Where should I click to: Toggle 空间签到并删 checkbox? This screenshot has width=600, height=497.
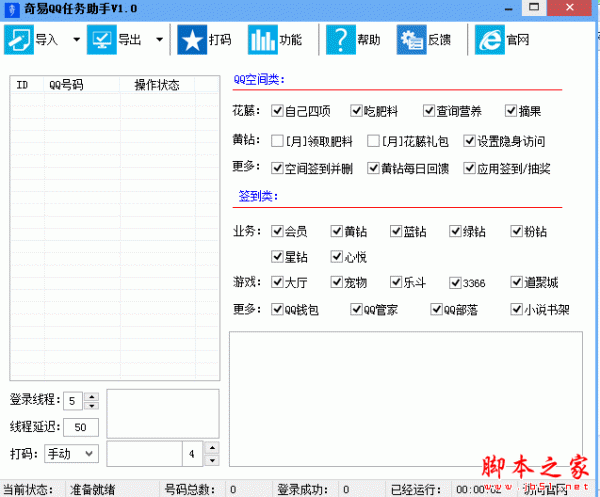[277, 168]
